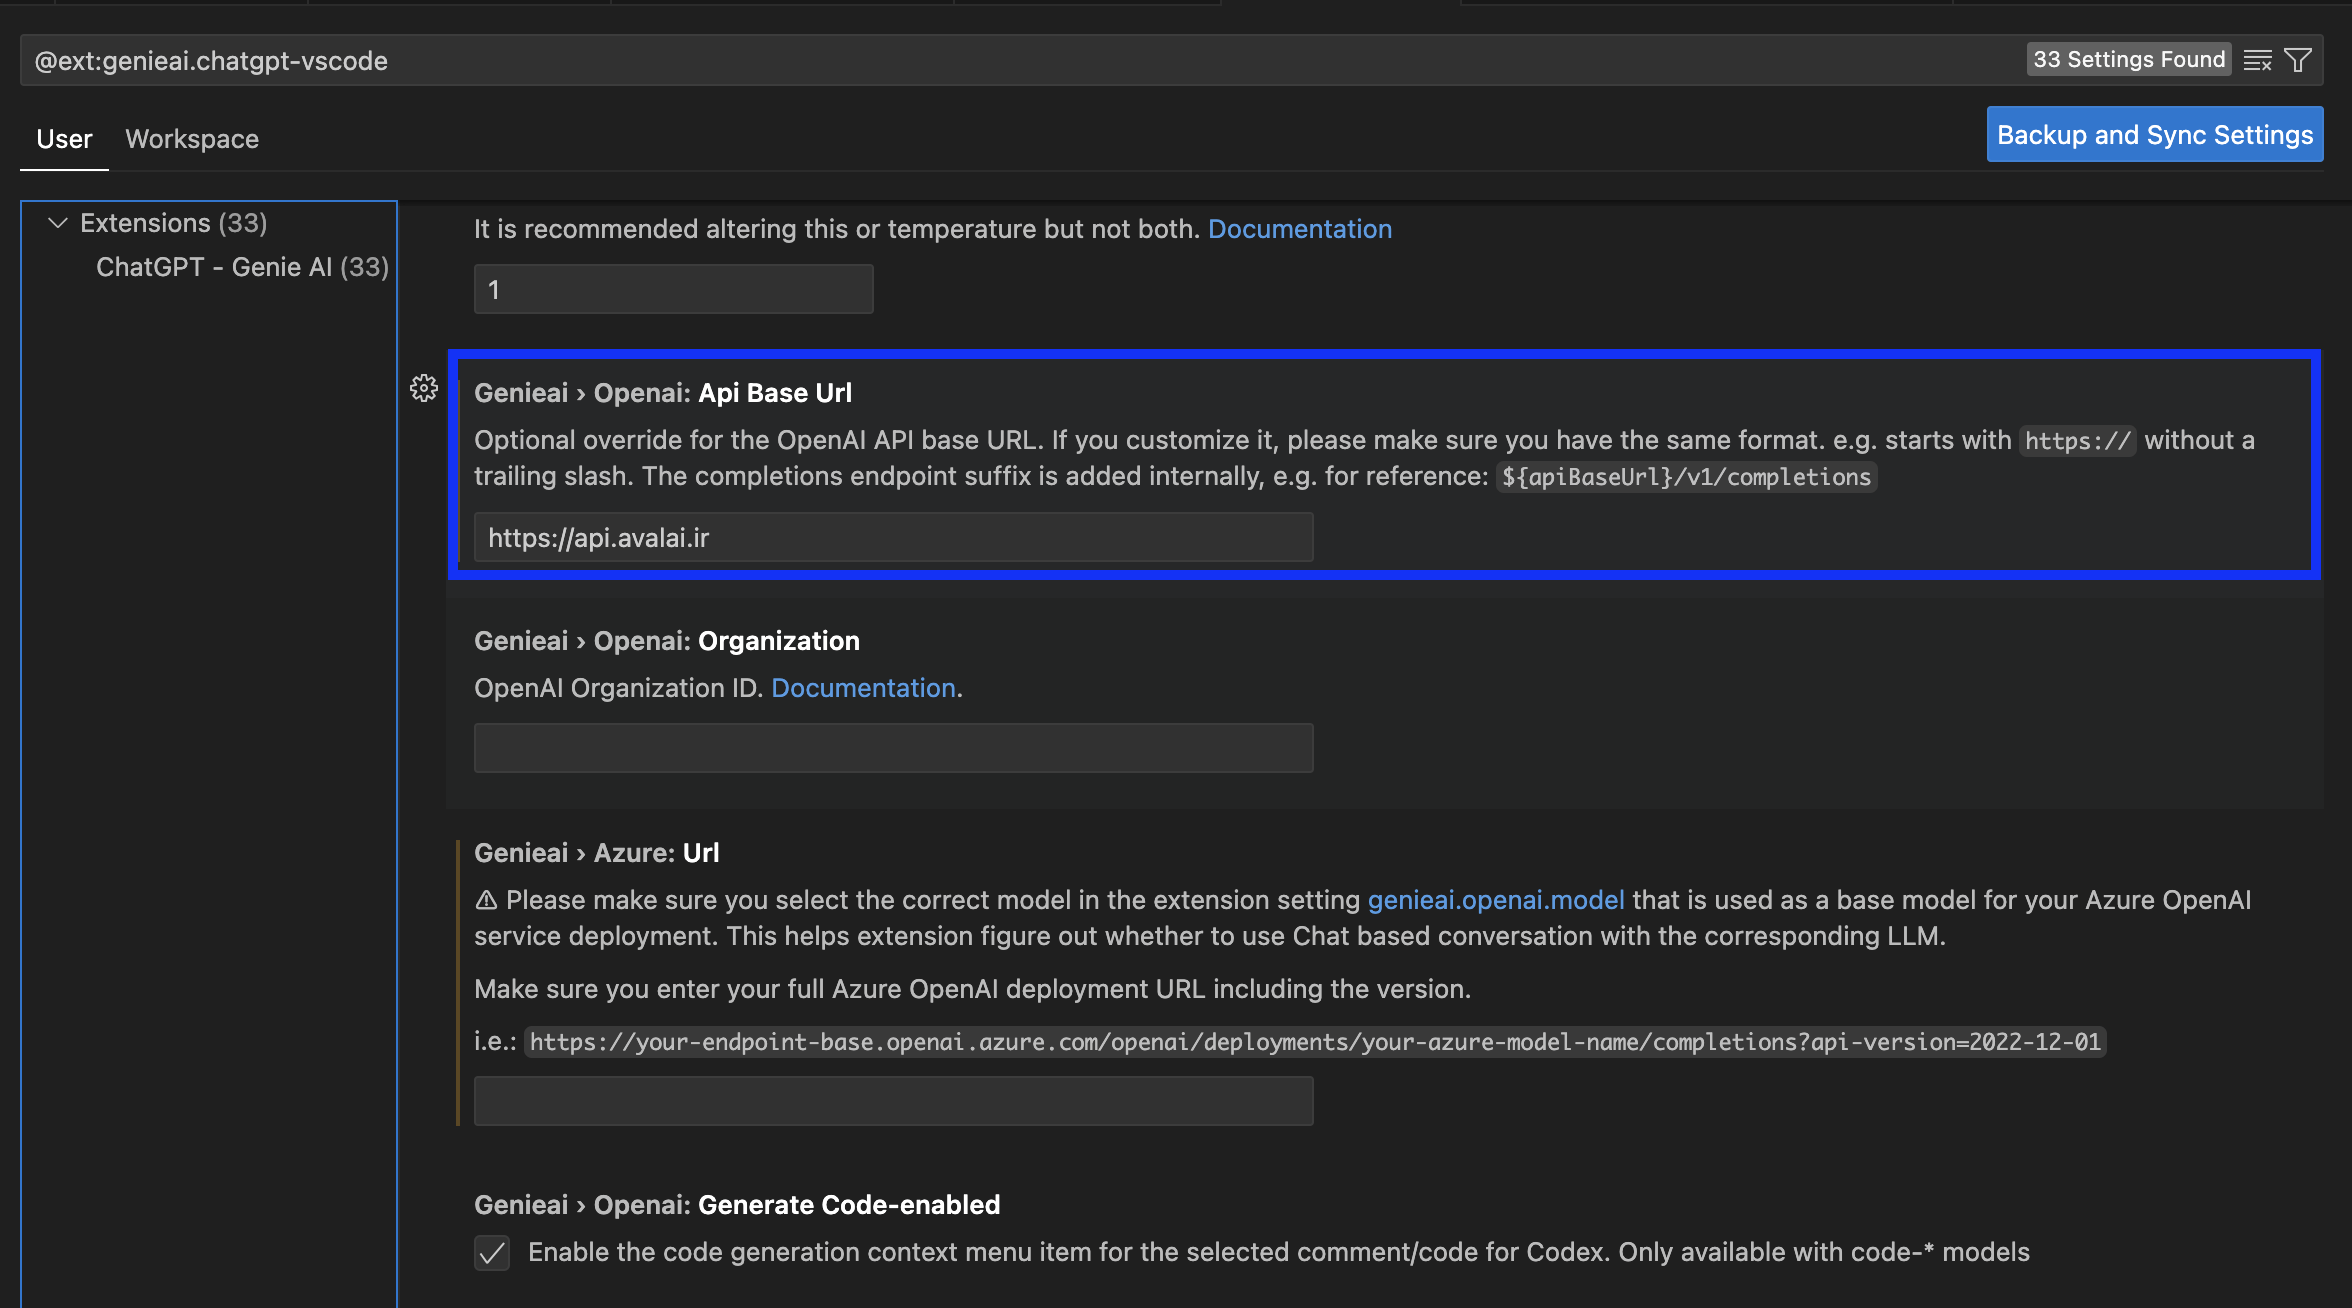Open the Organization ID Documentation link
This screenshot has width=2352, height=1308.
863,688
